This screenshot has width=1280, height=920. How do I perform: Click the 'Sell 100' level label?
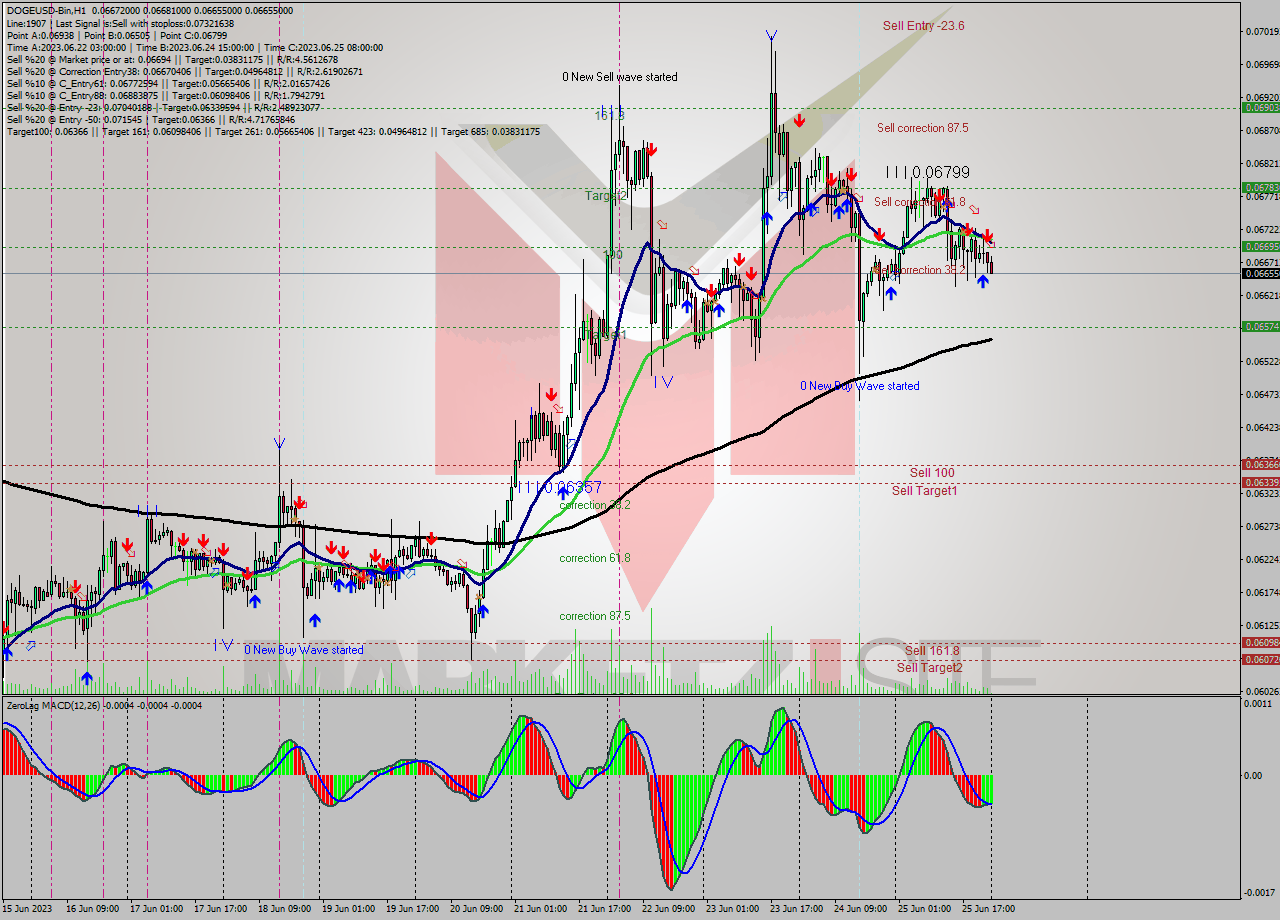click(931, 472)
